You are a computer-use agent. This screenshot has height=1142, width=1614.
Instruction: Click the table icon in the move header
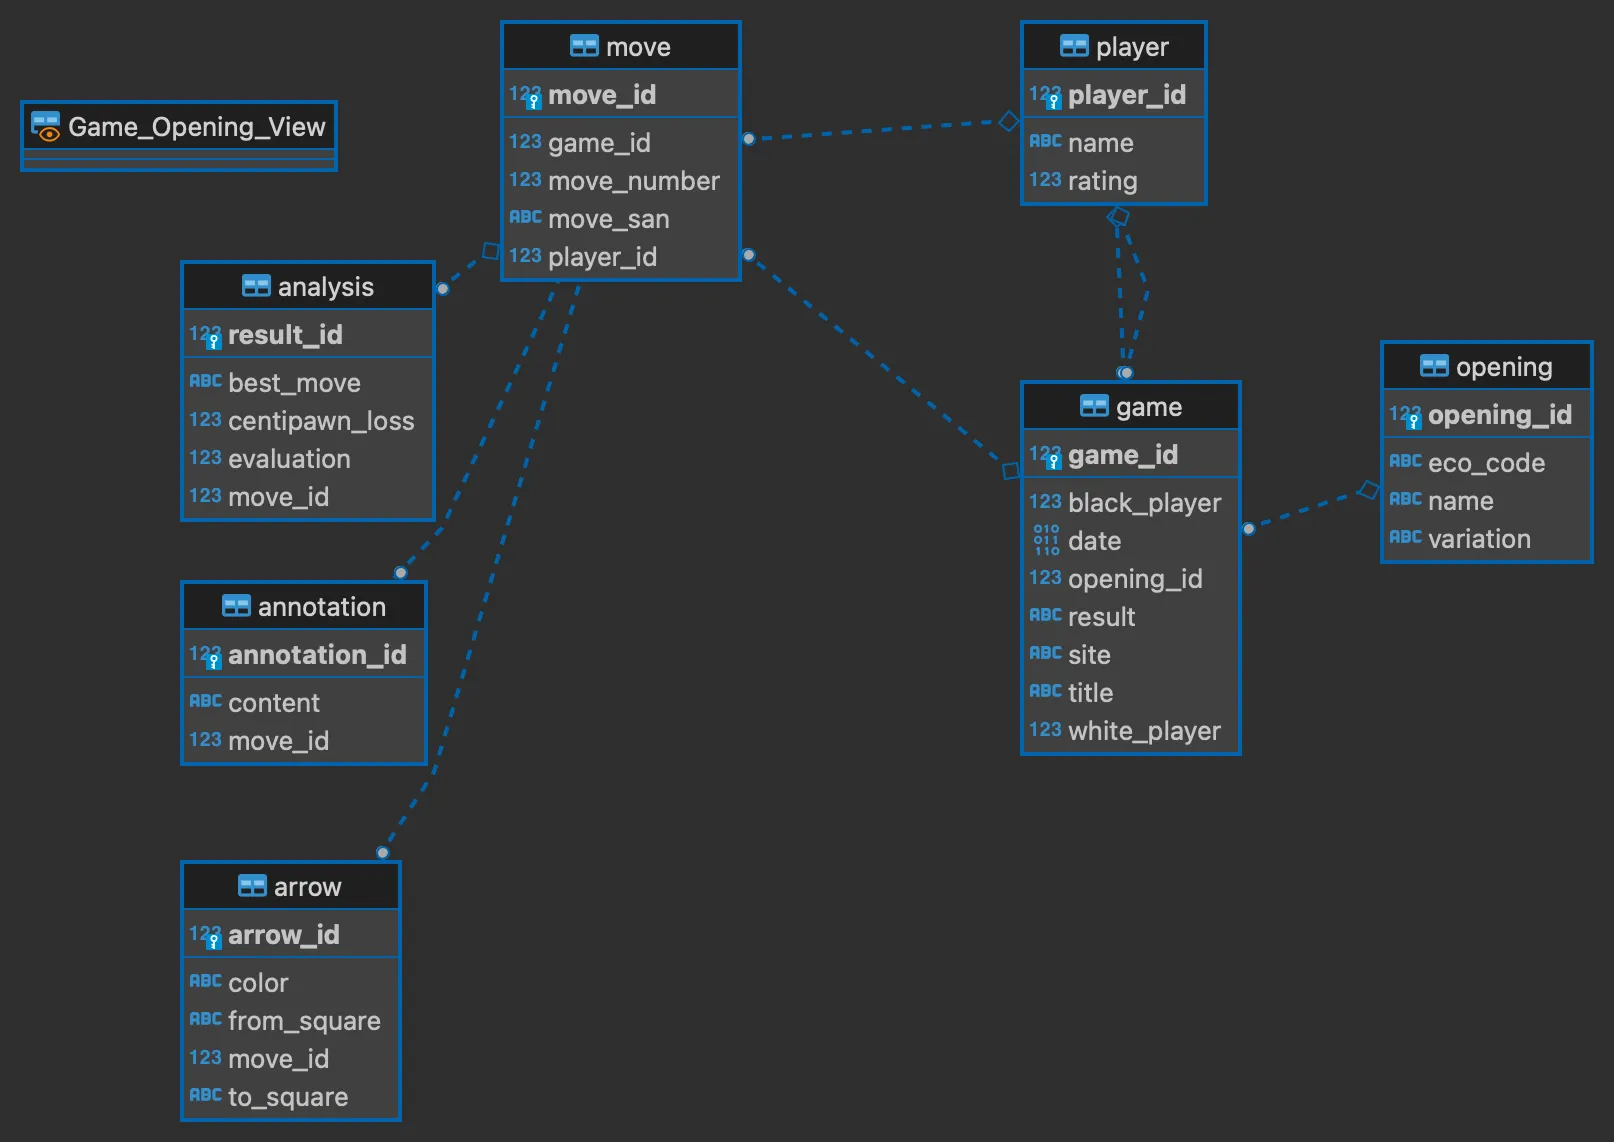[x=585, y=46]
